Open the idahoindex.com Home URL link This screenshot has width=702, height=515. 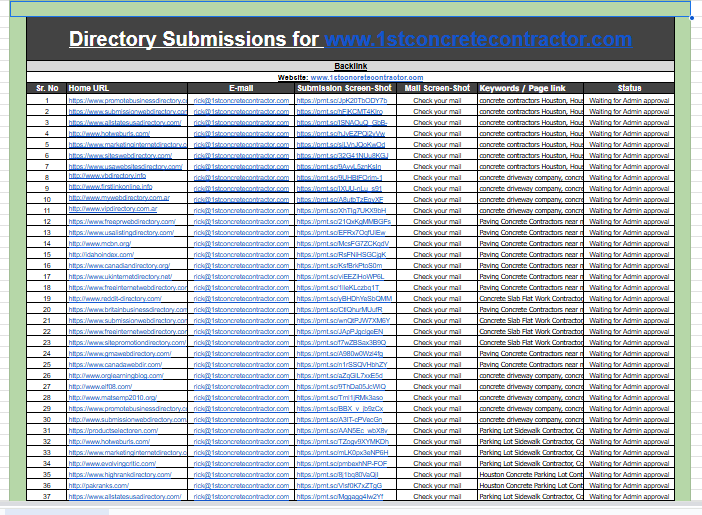101,254
